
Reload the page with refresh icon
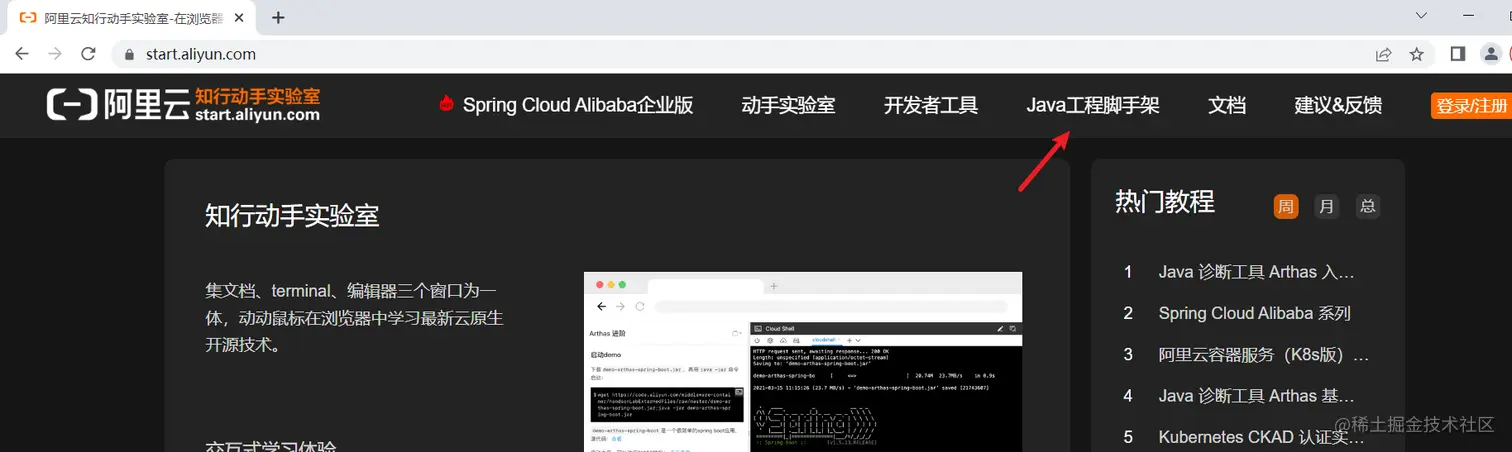88,54
